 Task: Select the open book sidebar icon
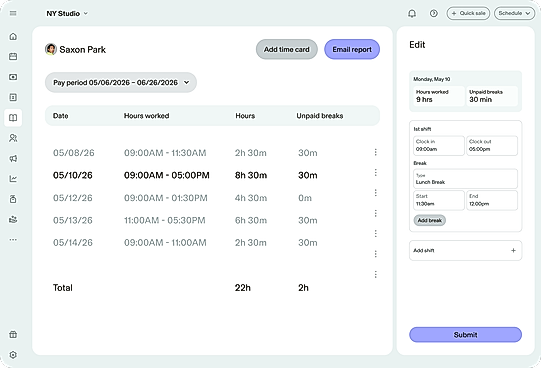click(x=13, y=118)
